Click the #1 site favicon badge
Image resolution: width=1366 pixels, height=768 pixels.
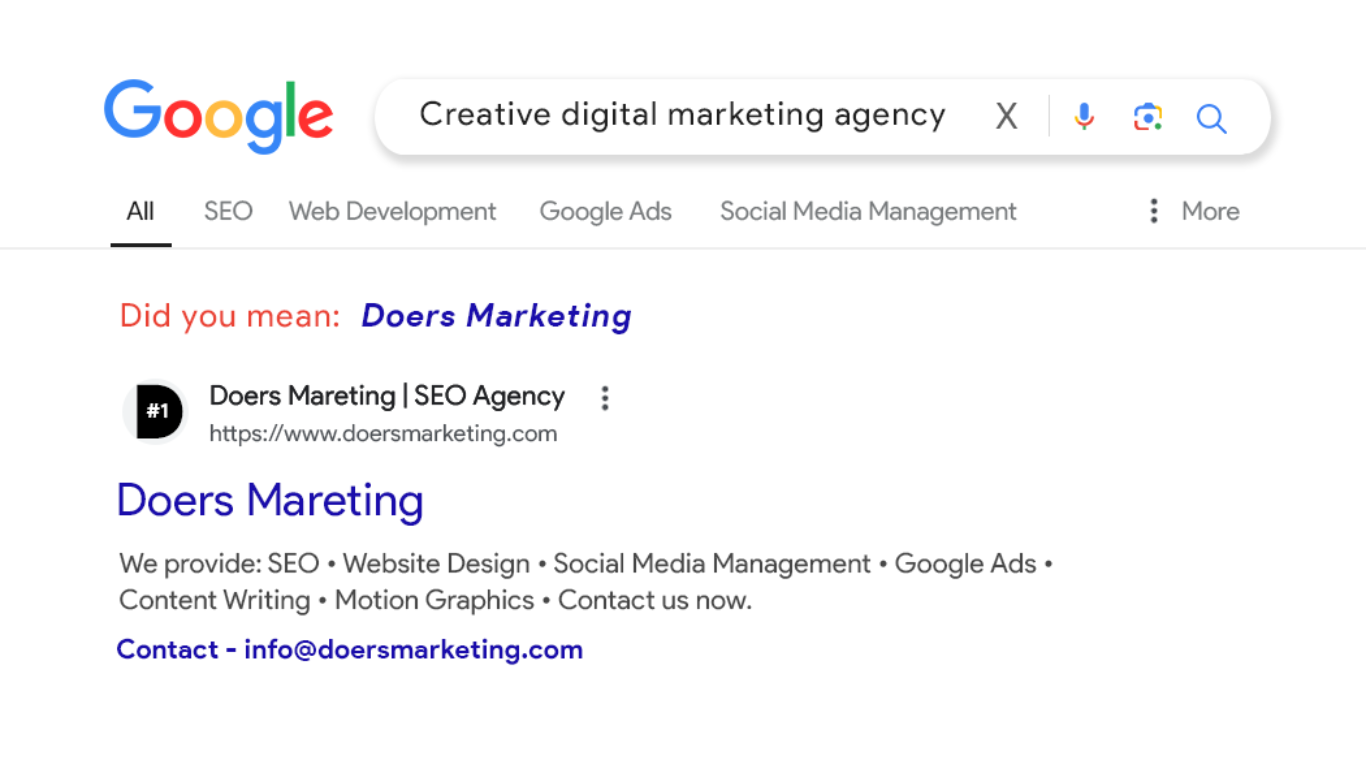tap(155, 411)
